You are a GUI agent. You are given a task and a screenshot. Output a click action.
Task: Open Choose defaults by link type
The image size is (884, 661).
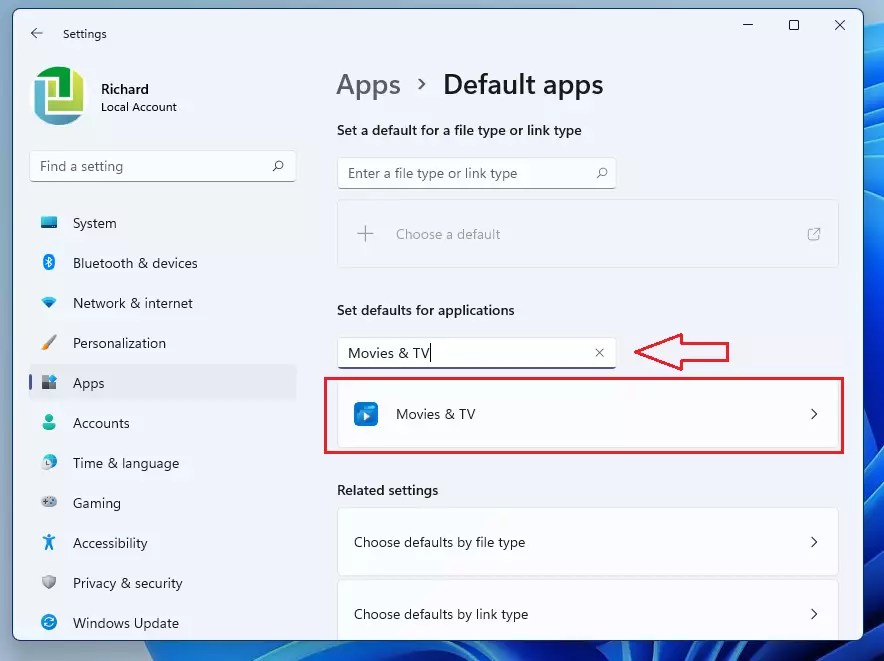587,612
